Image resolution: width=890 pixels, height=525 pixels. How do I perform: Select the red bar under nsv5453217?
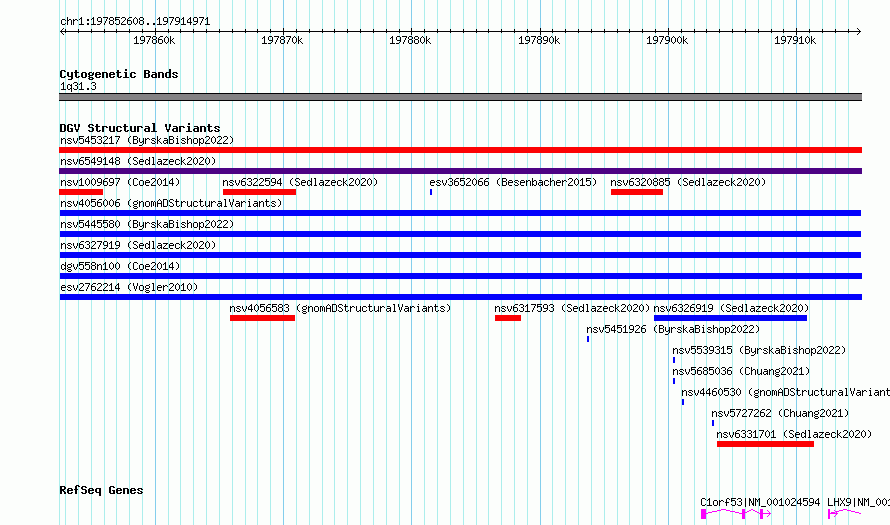coord(460,150)
